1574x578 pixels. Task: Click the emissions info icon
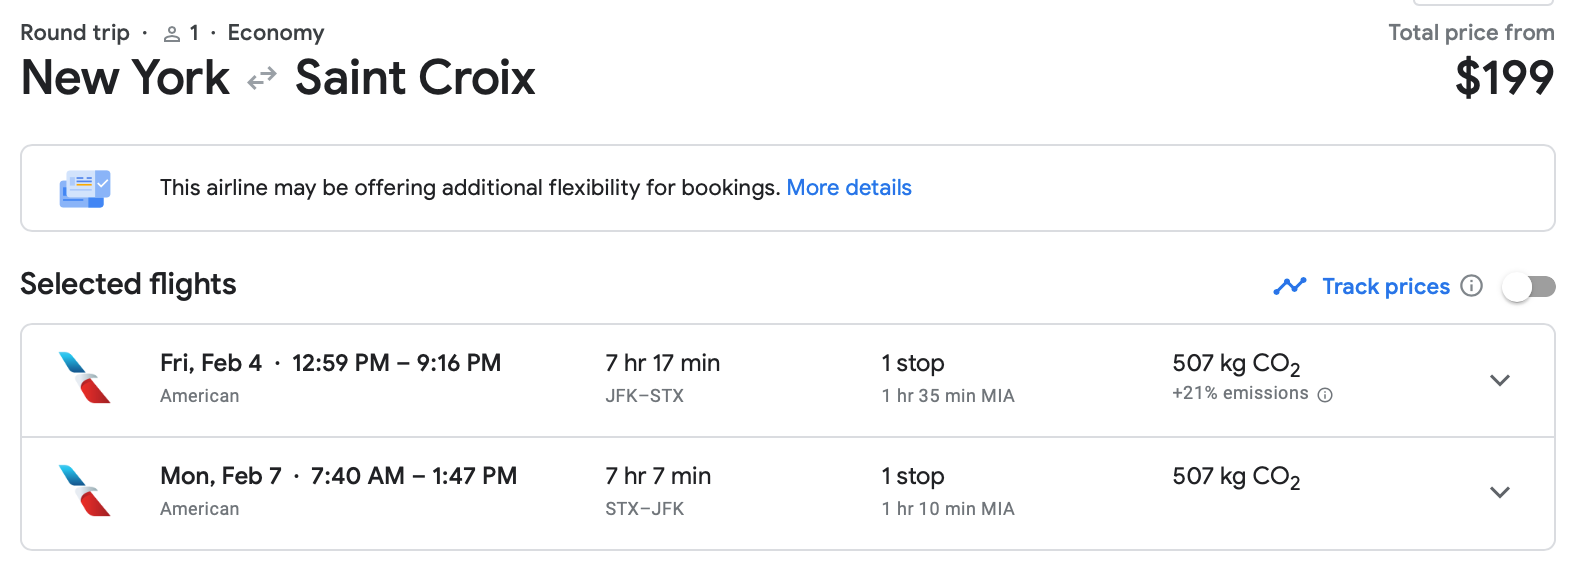coord(1325,395)
